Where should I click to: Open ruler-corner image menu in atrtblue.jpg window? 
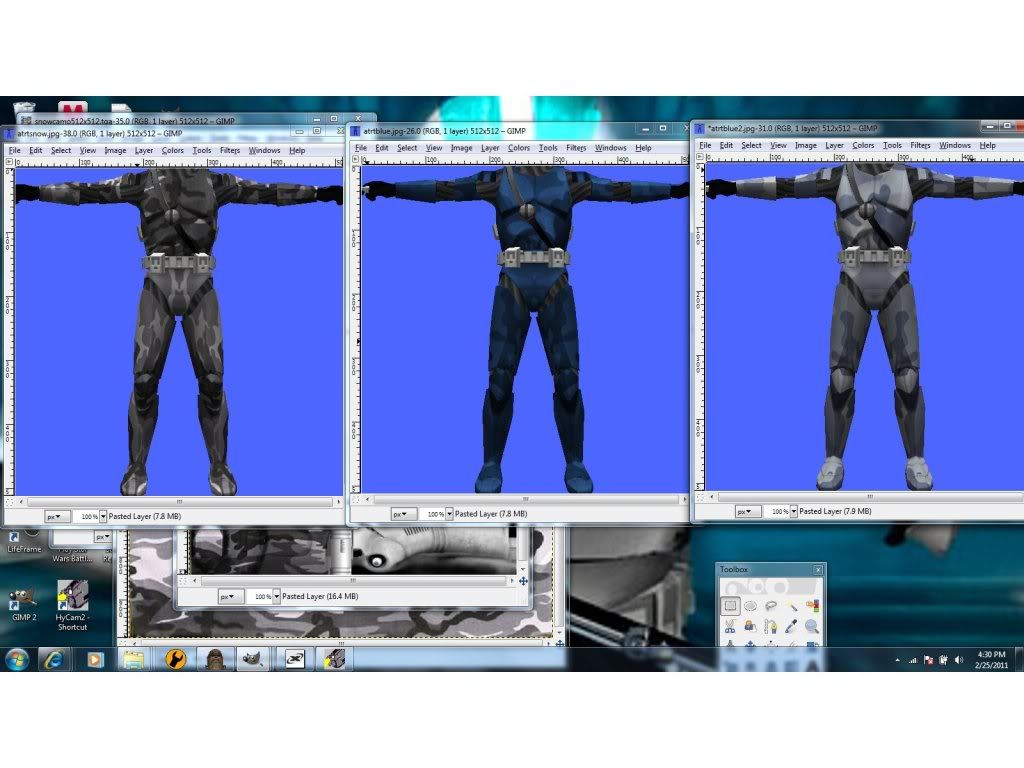356,159
